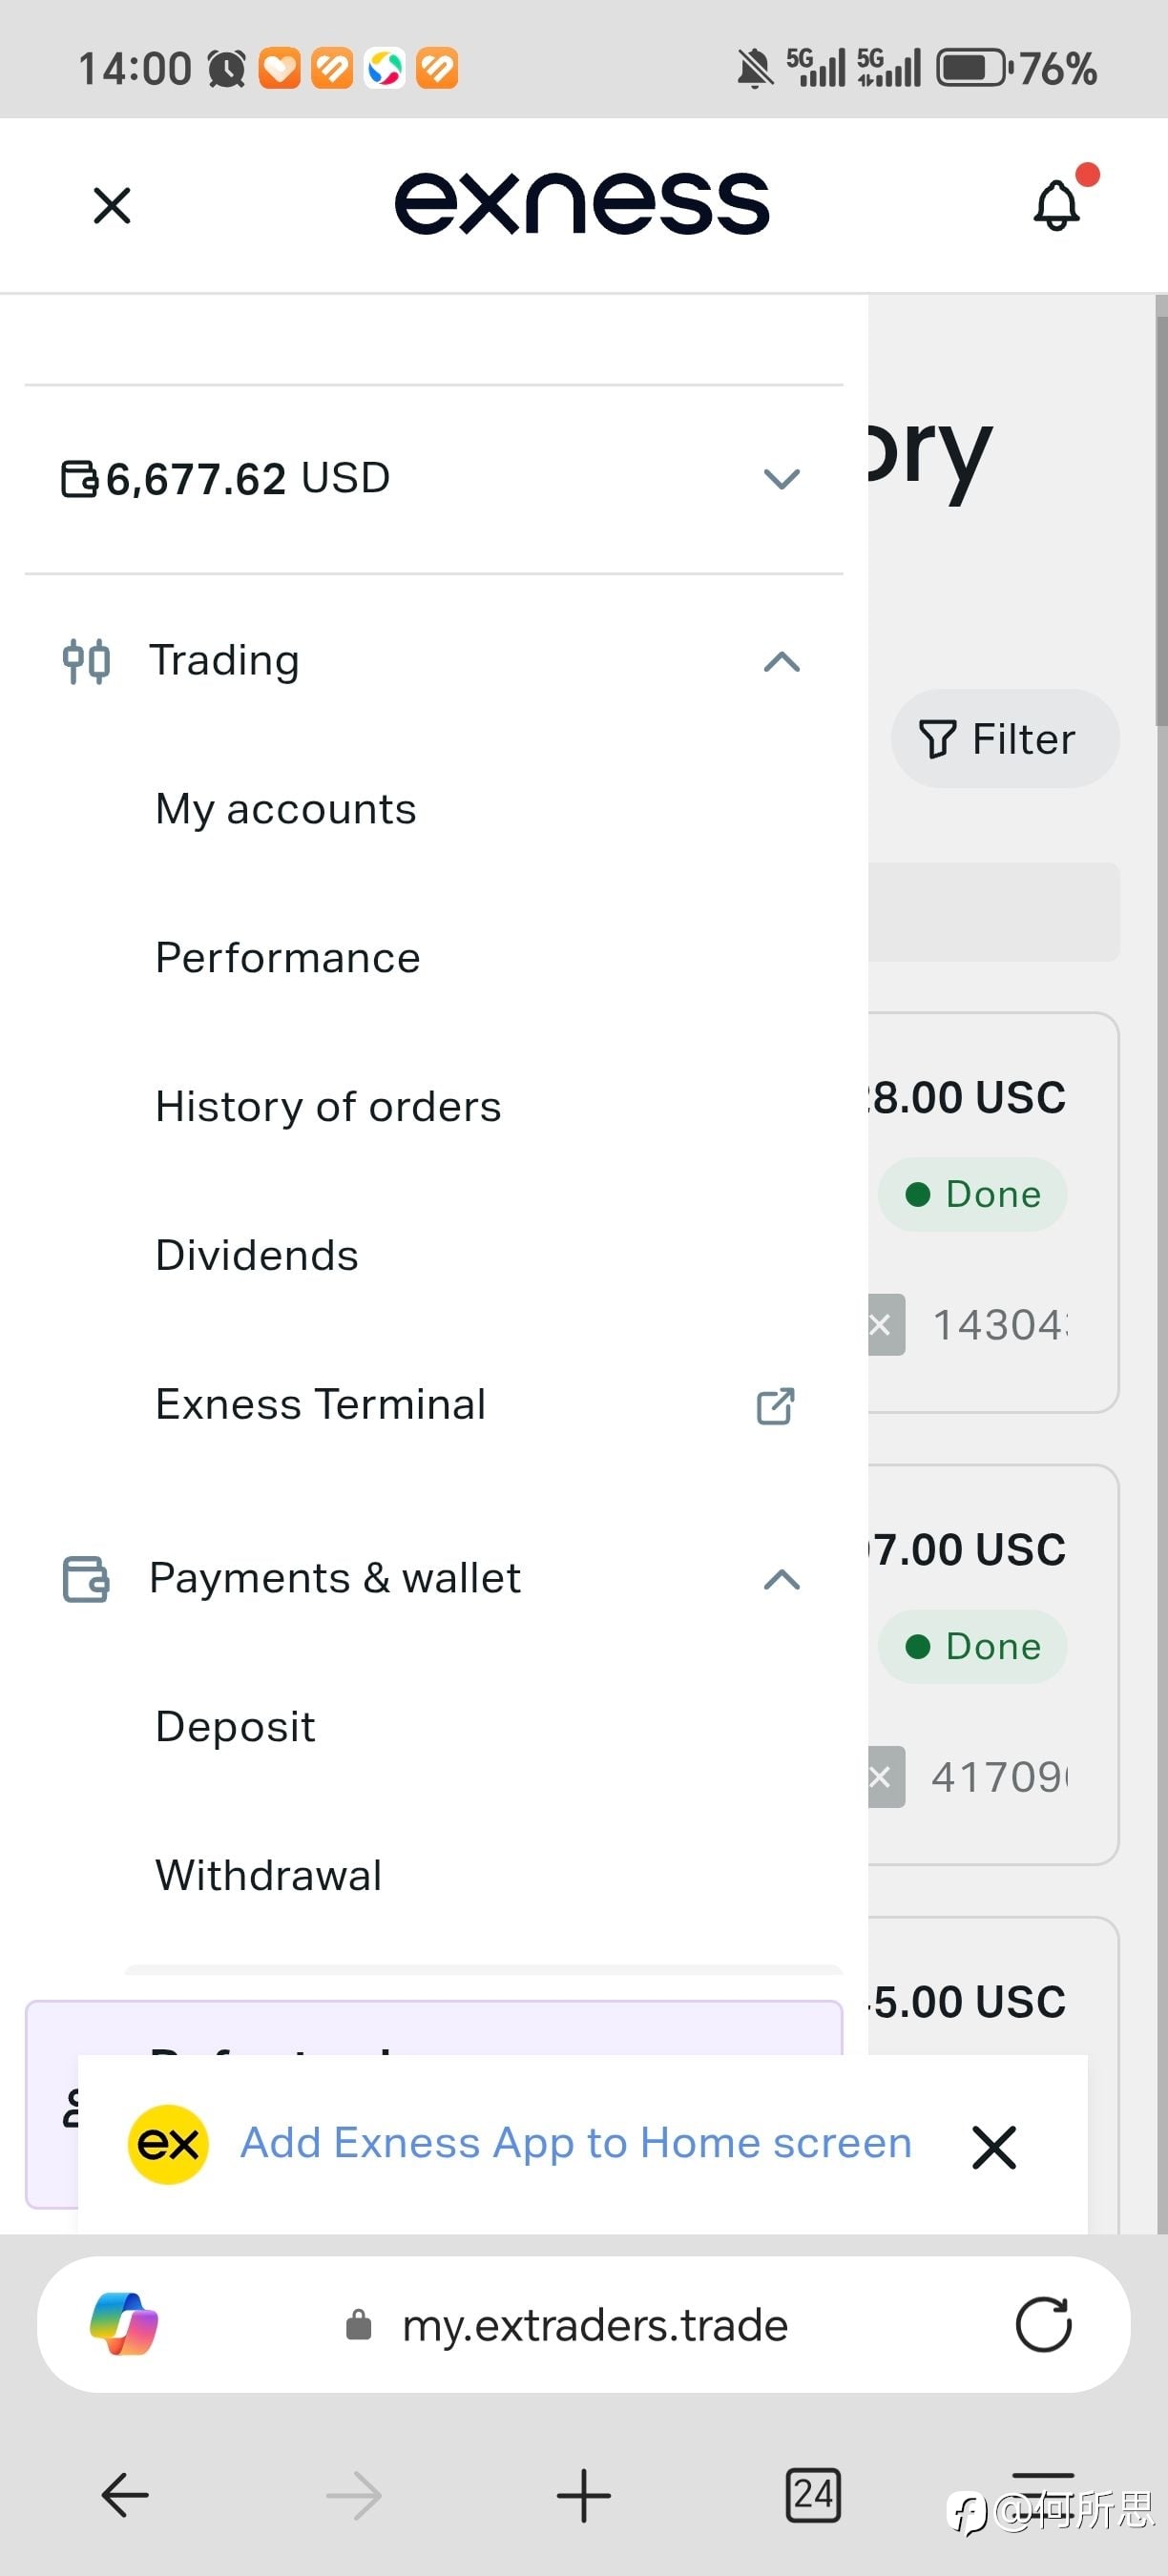Reload the page with refresh icon
The width and height of the screenshot is (1168, 2576).
coord(1043,2324)
